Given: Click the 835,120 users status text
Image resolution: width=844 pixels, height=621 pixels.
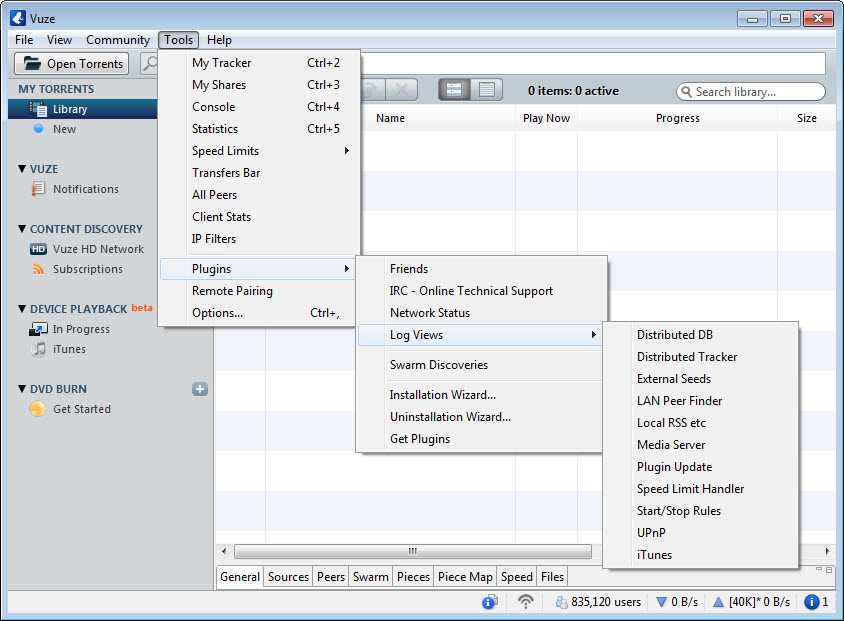Looking at the screenshot, I should (606, 602).
